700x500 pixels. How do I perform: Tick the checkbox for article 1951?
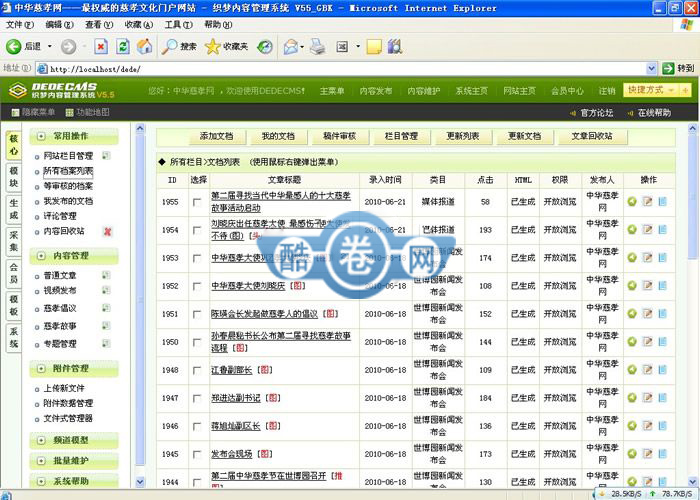coord(197,315)
